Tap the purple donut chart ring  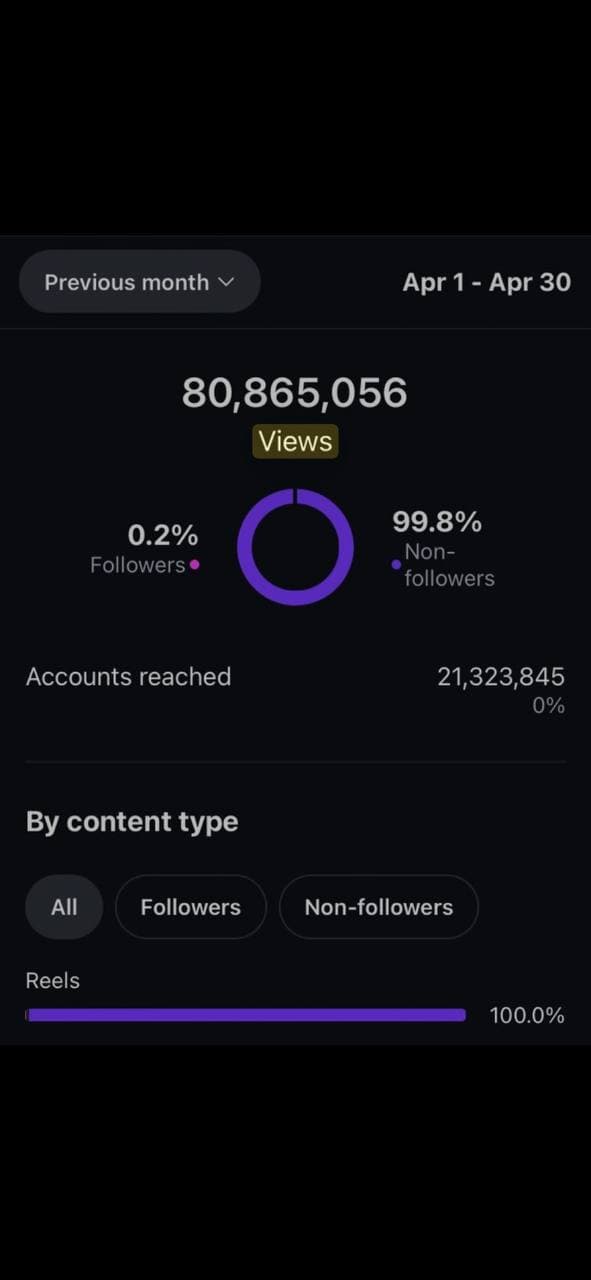point(295,547)
